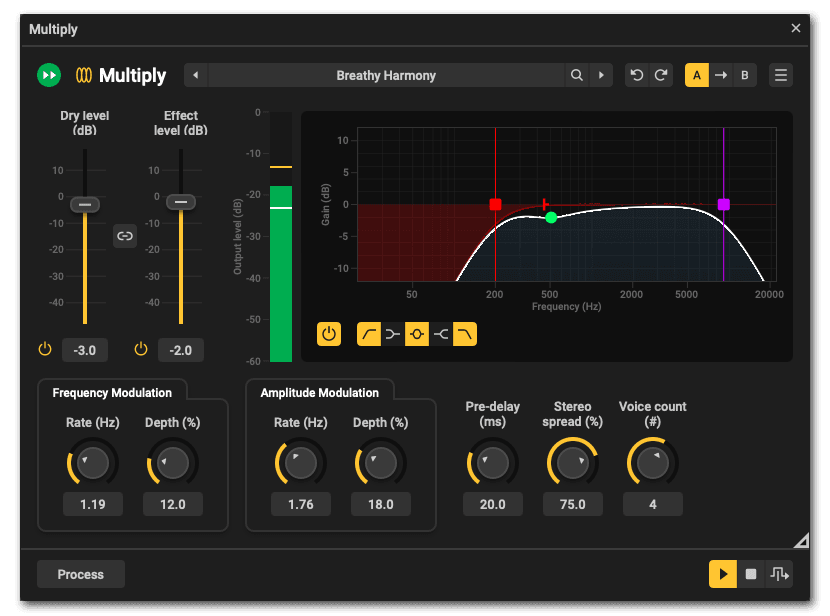This screenshot has height=616, width=830.
Task: Edit Pre-delay value 20.0
Action: tap(493, 504)
